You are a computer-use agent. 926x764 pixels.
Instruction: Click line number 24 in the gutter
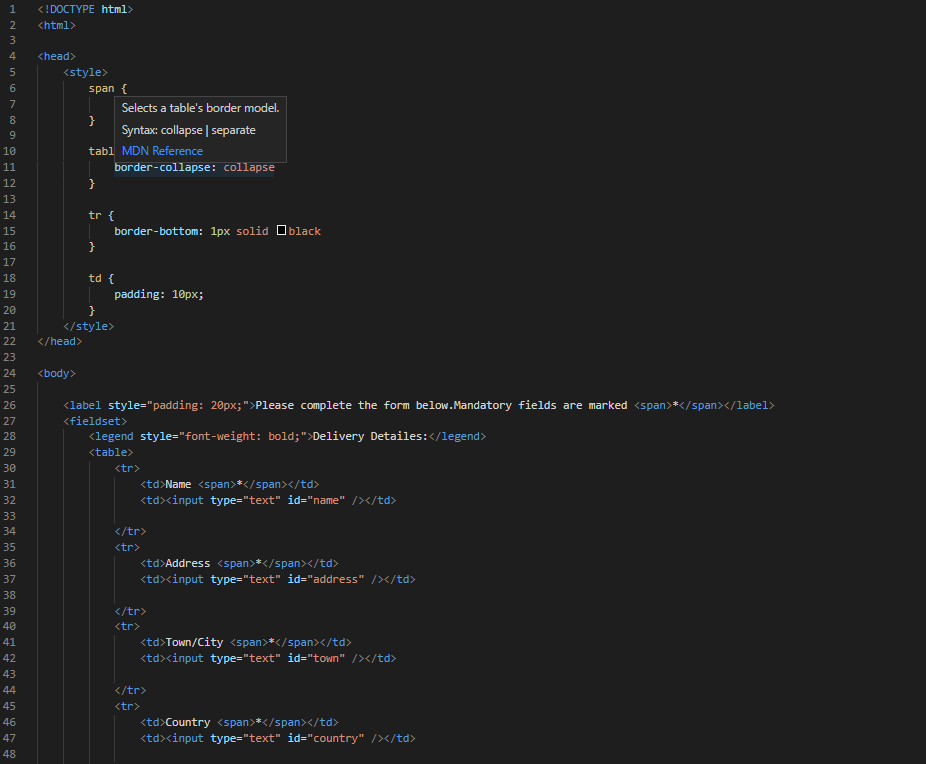pyautogui.click(x=10, y=373)
